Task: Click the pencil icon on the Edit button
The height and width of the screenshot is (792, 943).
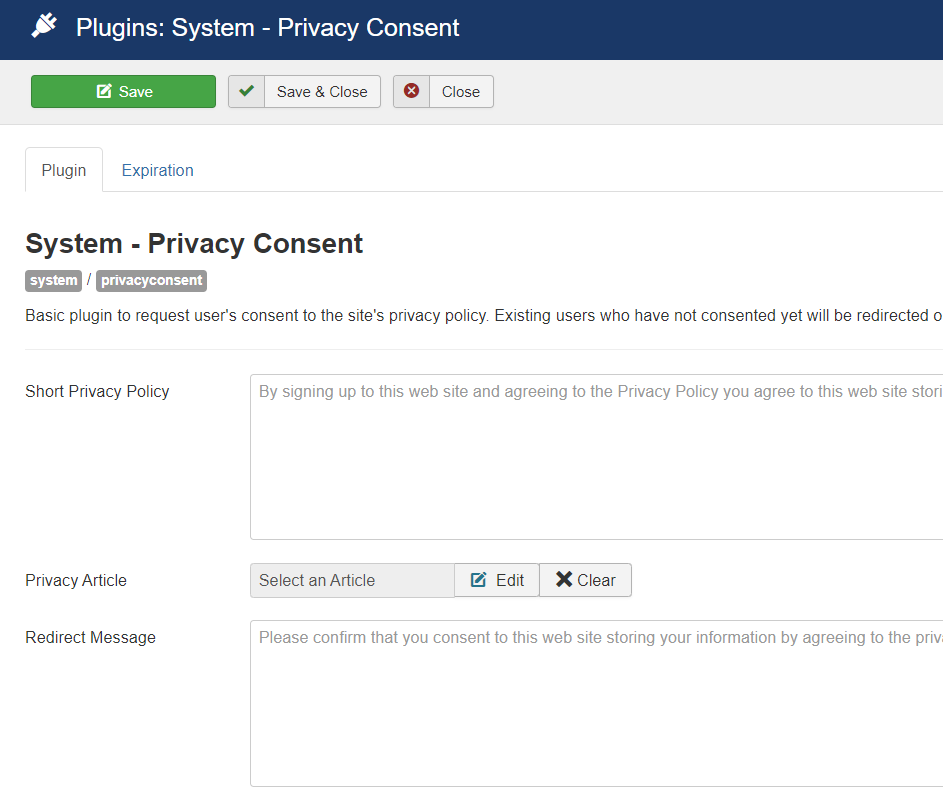Action: click(479, 580)
